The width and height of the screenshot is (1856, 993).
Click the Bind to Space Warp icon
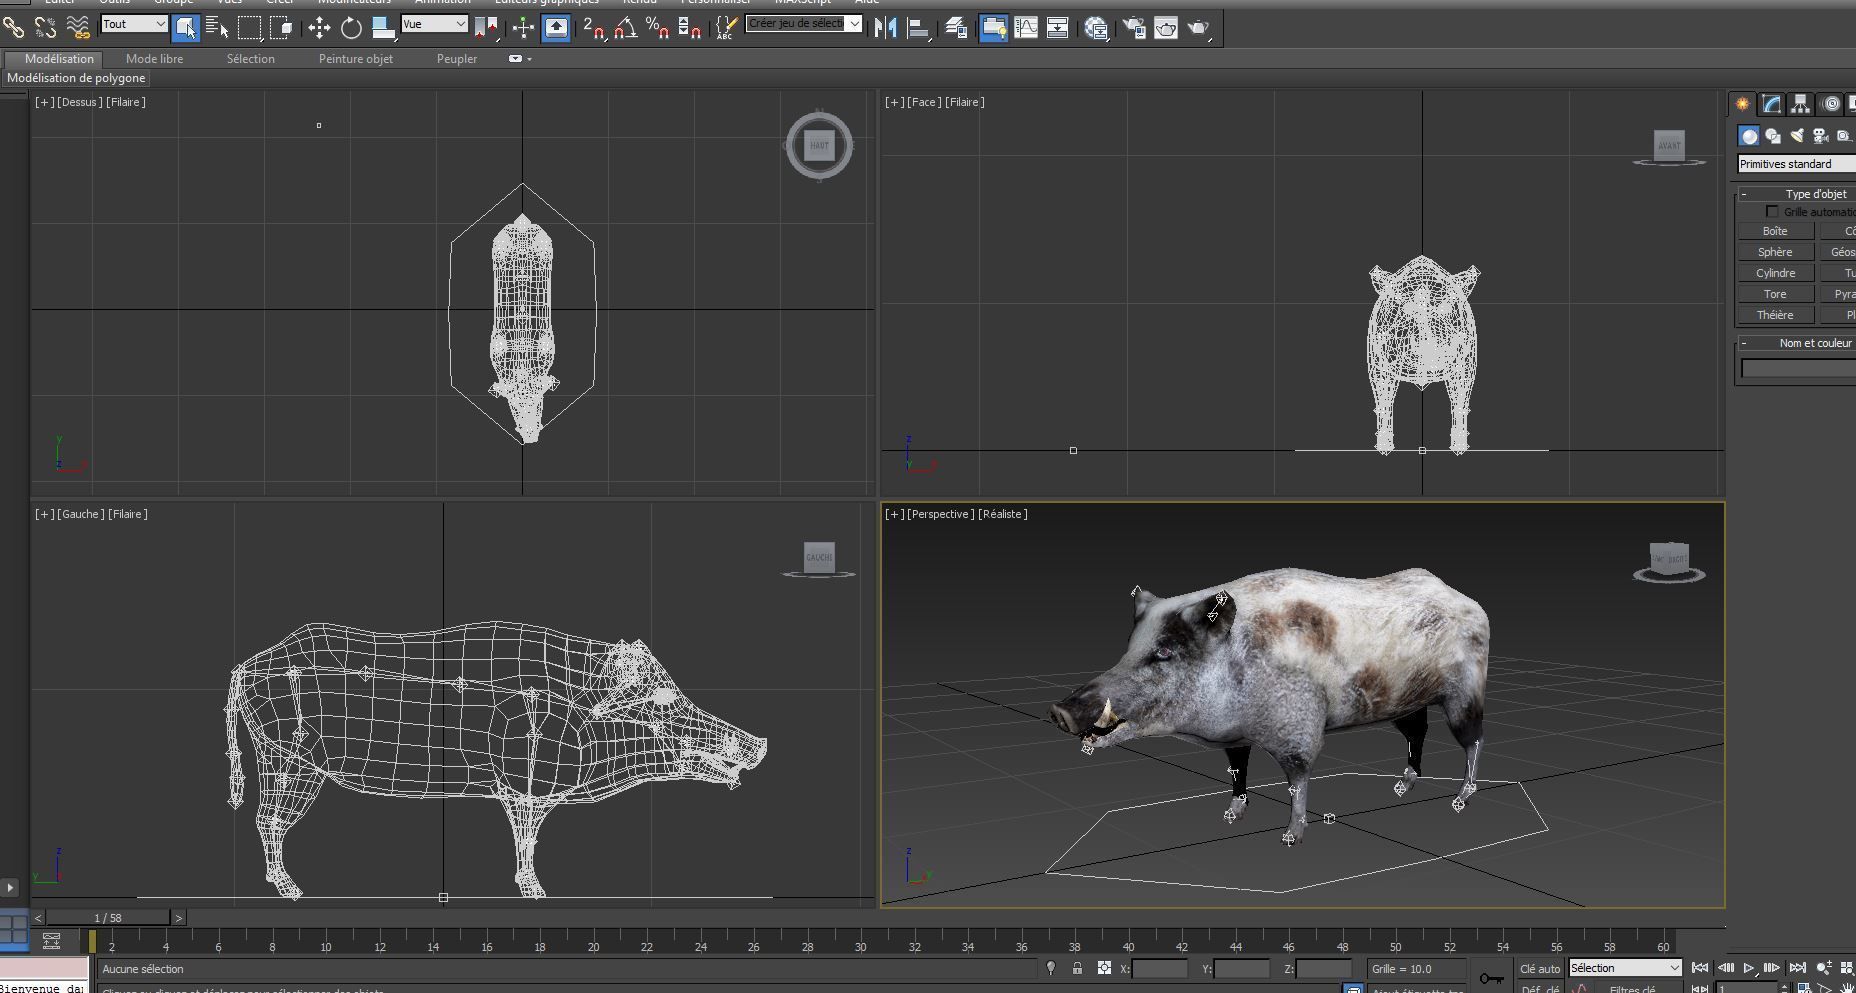click(x=78, y=28)
